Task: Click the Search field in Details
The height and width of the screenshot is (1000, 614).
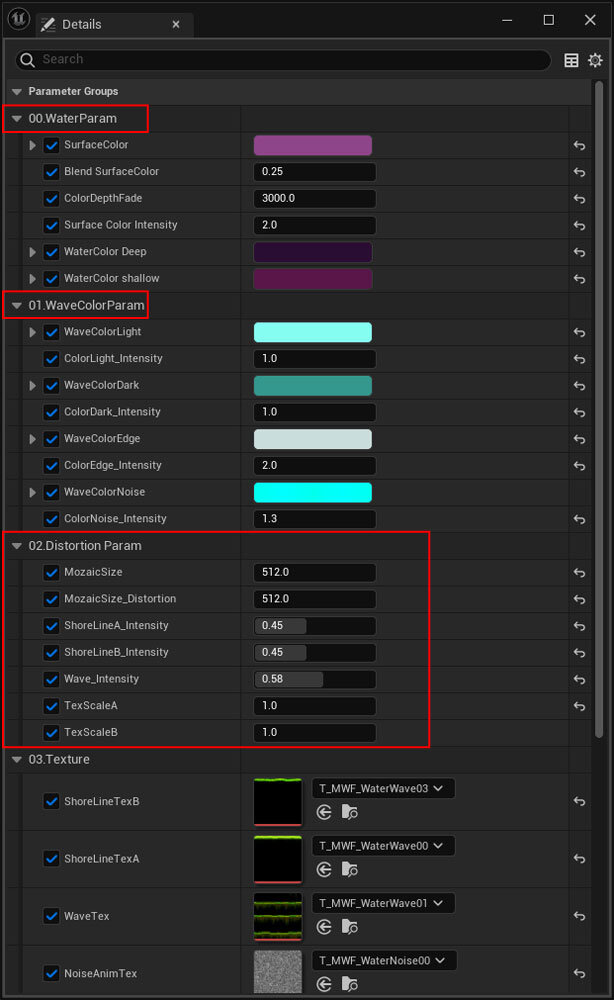Action: tap(290, 60)
